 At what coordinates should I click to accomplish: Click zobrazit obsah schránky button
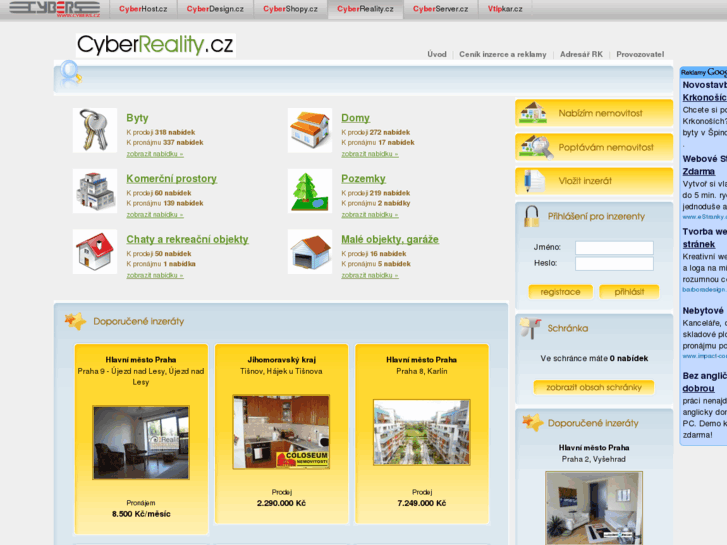point(594,387)
